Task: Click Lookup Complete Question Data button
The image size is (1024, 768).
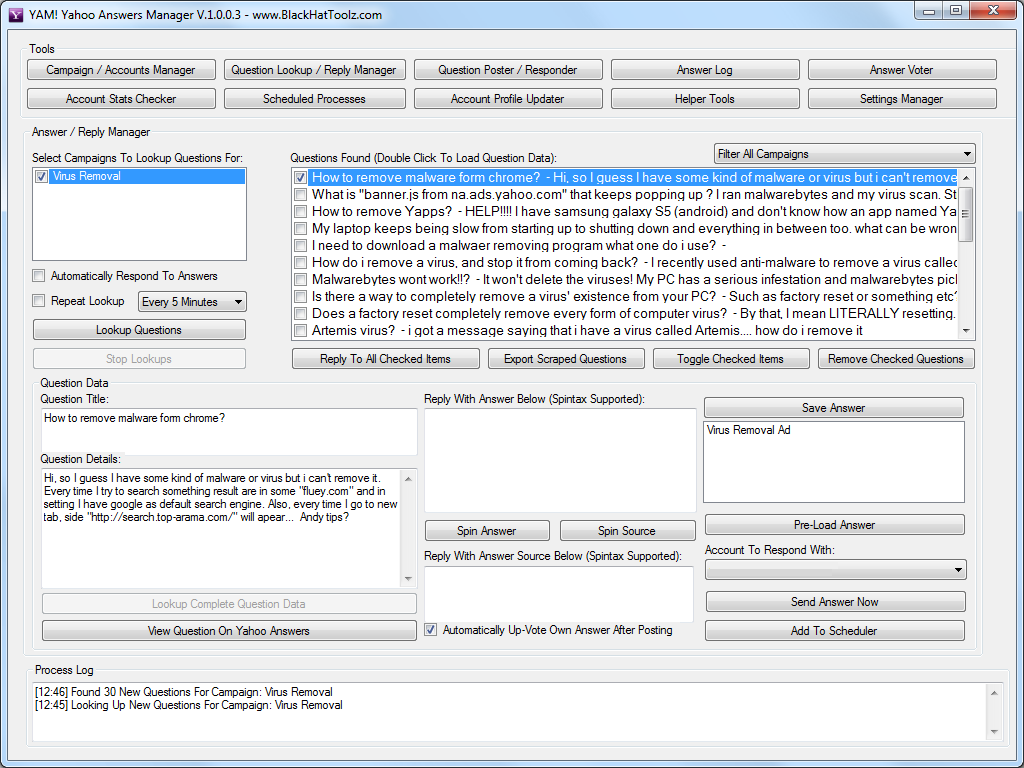Action: click(229, 603)
